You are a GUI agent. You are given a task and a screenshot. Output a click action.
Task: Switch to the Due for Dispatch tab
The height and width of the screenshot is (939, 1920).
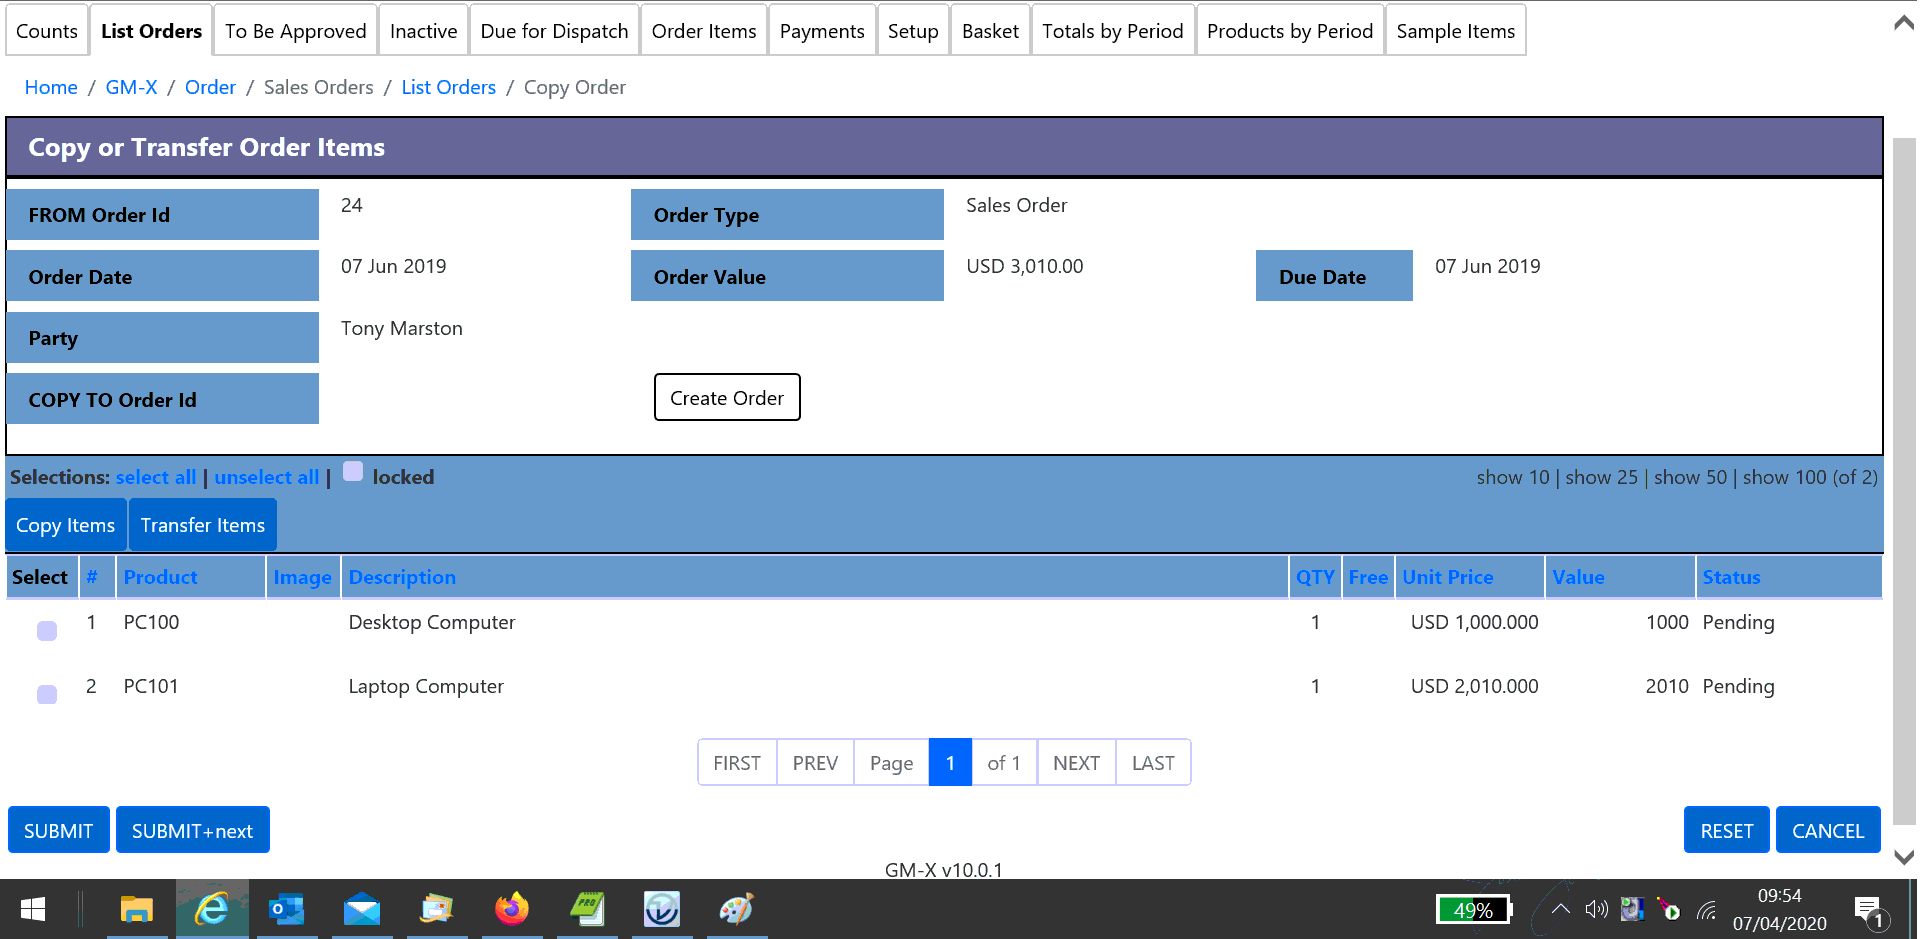pyautogui.click(x=554, y=31)
